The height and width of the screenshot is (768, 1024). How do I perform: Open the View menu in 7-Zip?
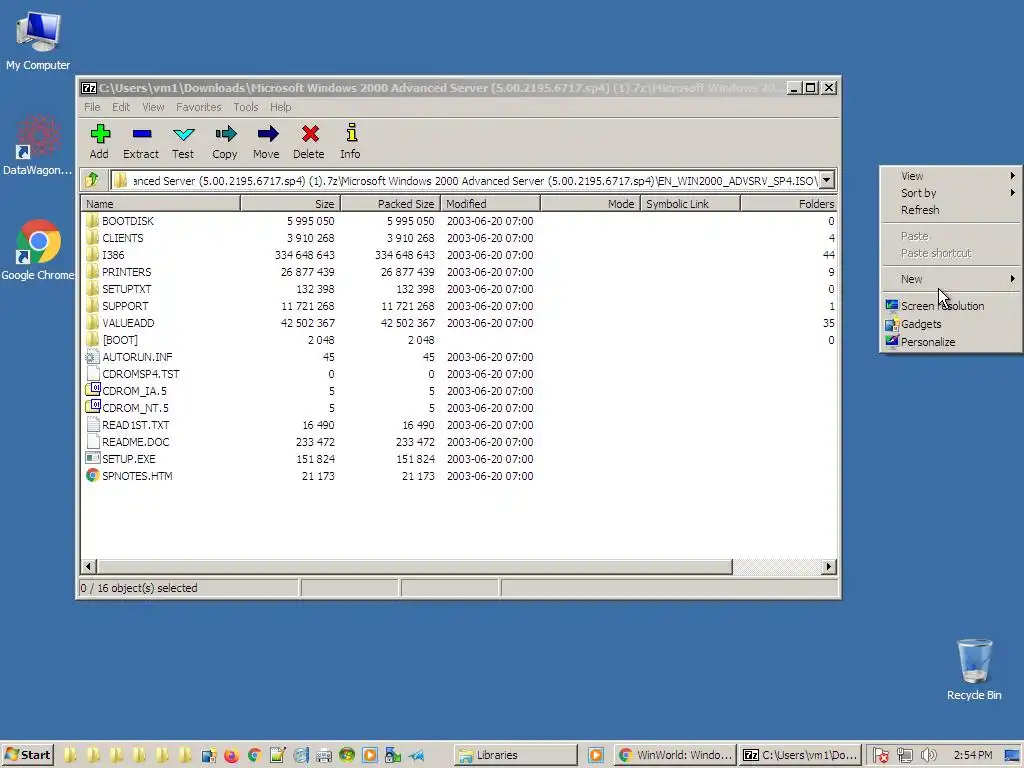[x=153, y=107]
